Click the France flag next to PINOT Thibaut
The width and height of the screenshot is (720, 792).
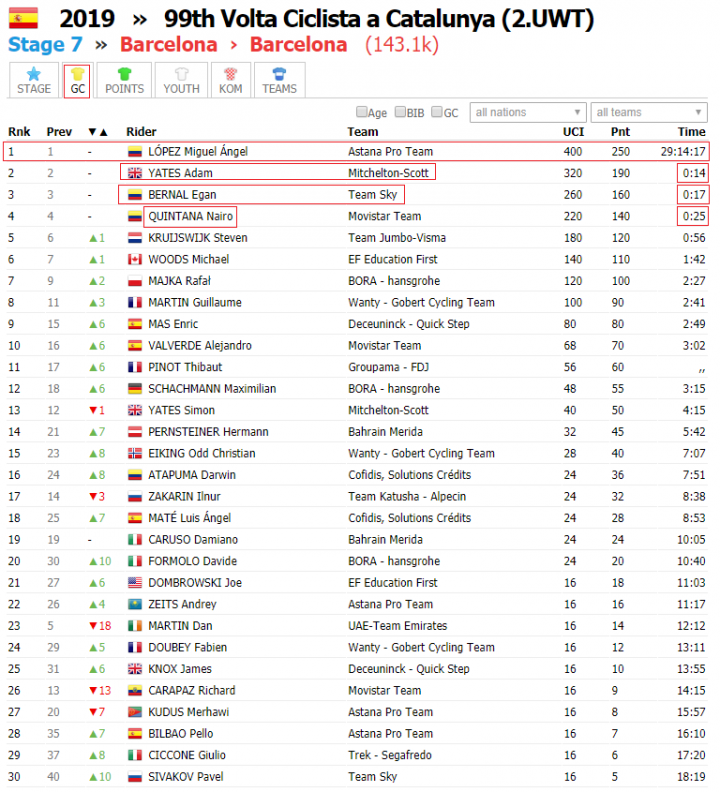(x=134, y=367)
